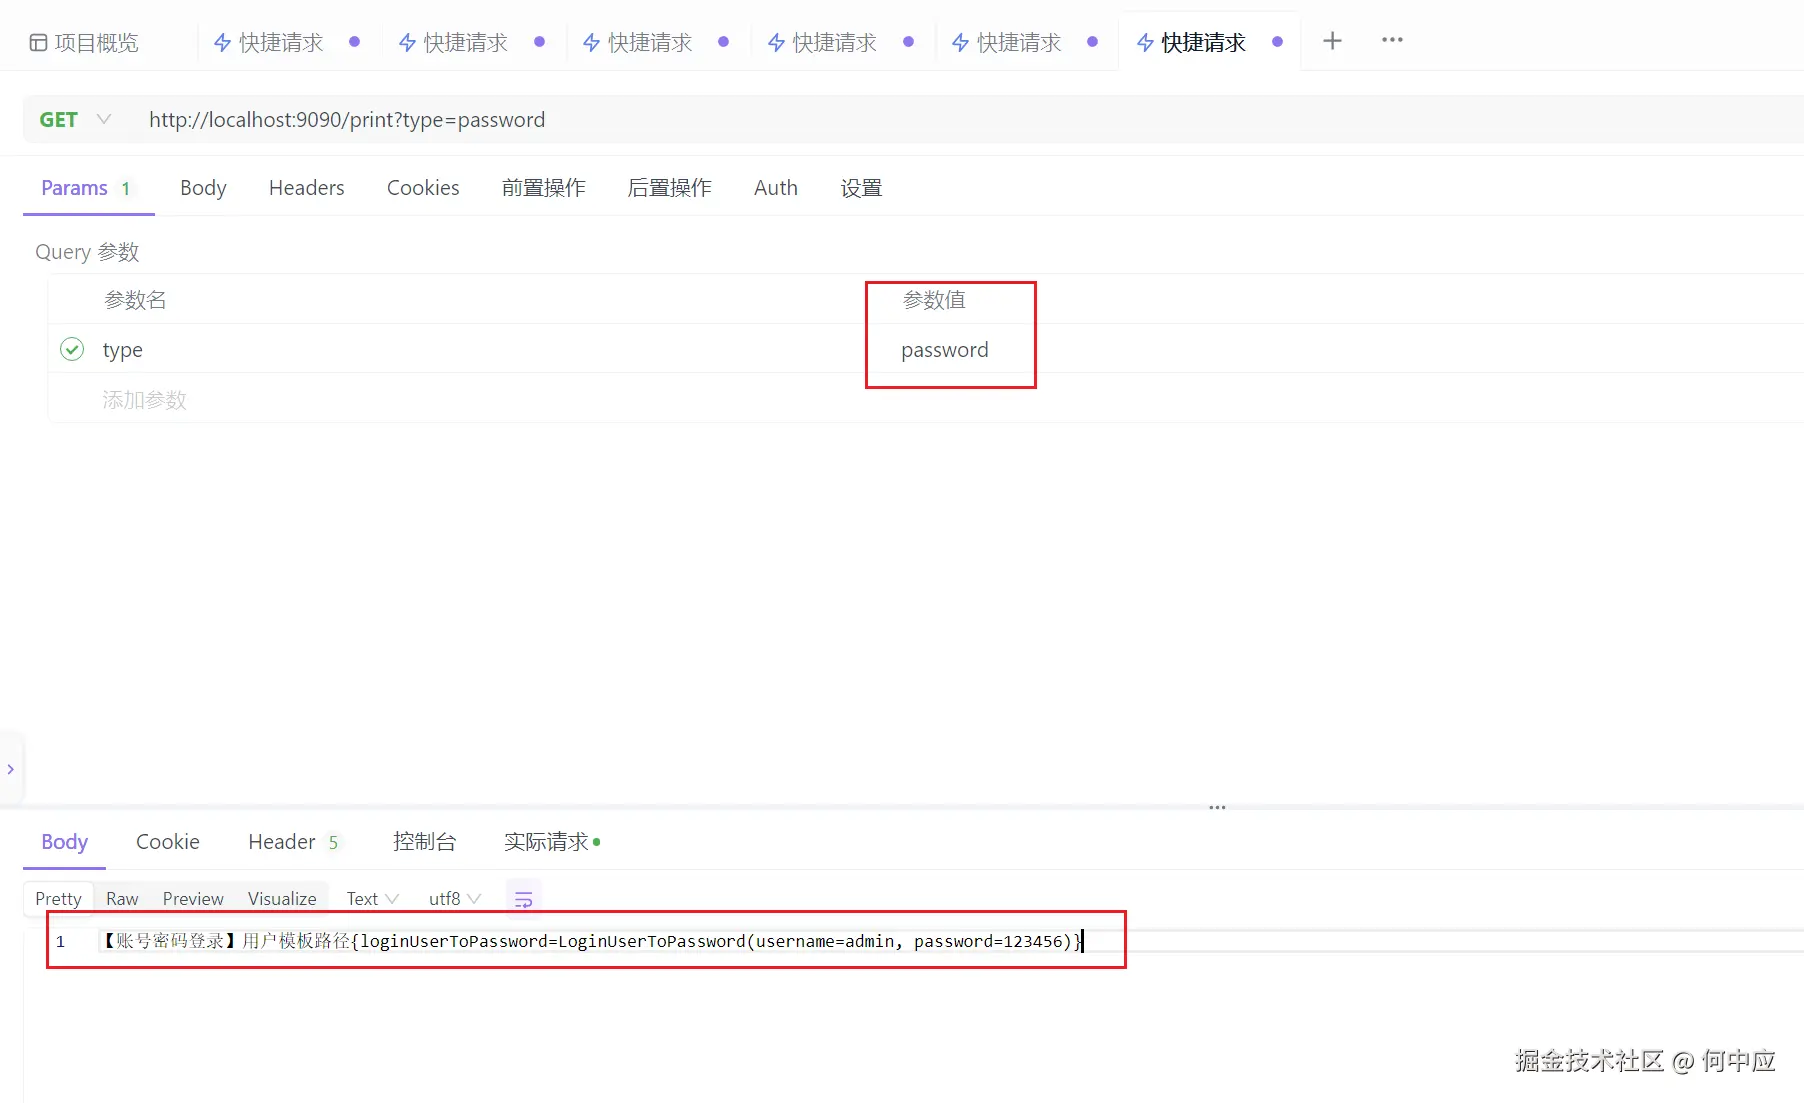Screen dimensions: 1804x1103
Task: Open the Text format dropdown
Action: click(x=371, y=898)
